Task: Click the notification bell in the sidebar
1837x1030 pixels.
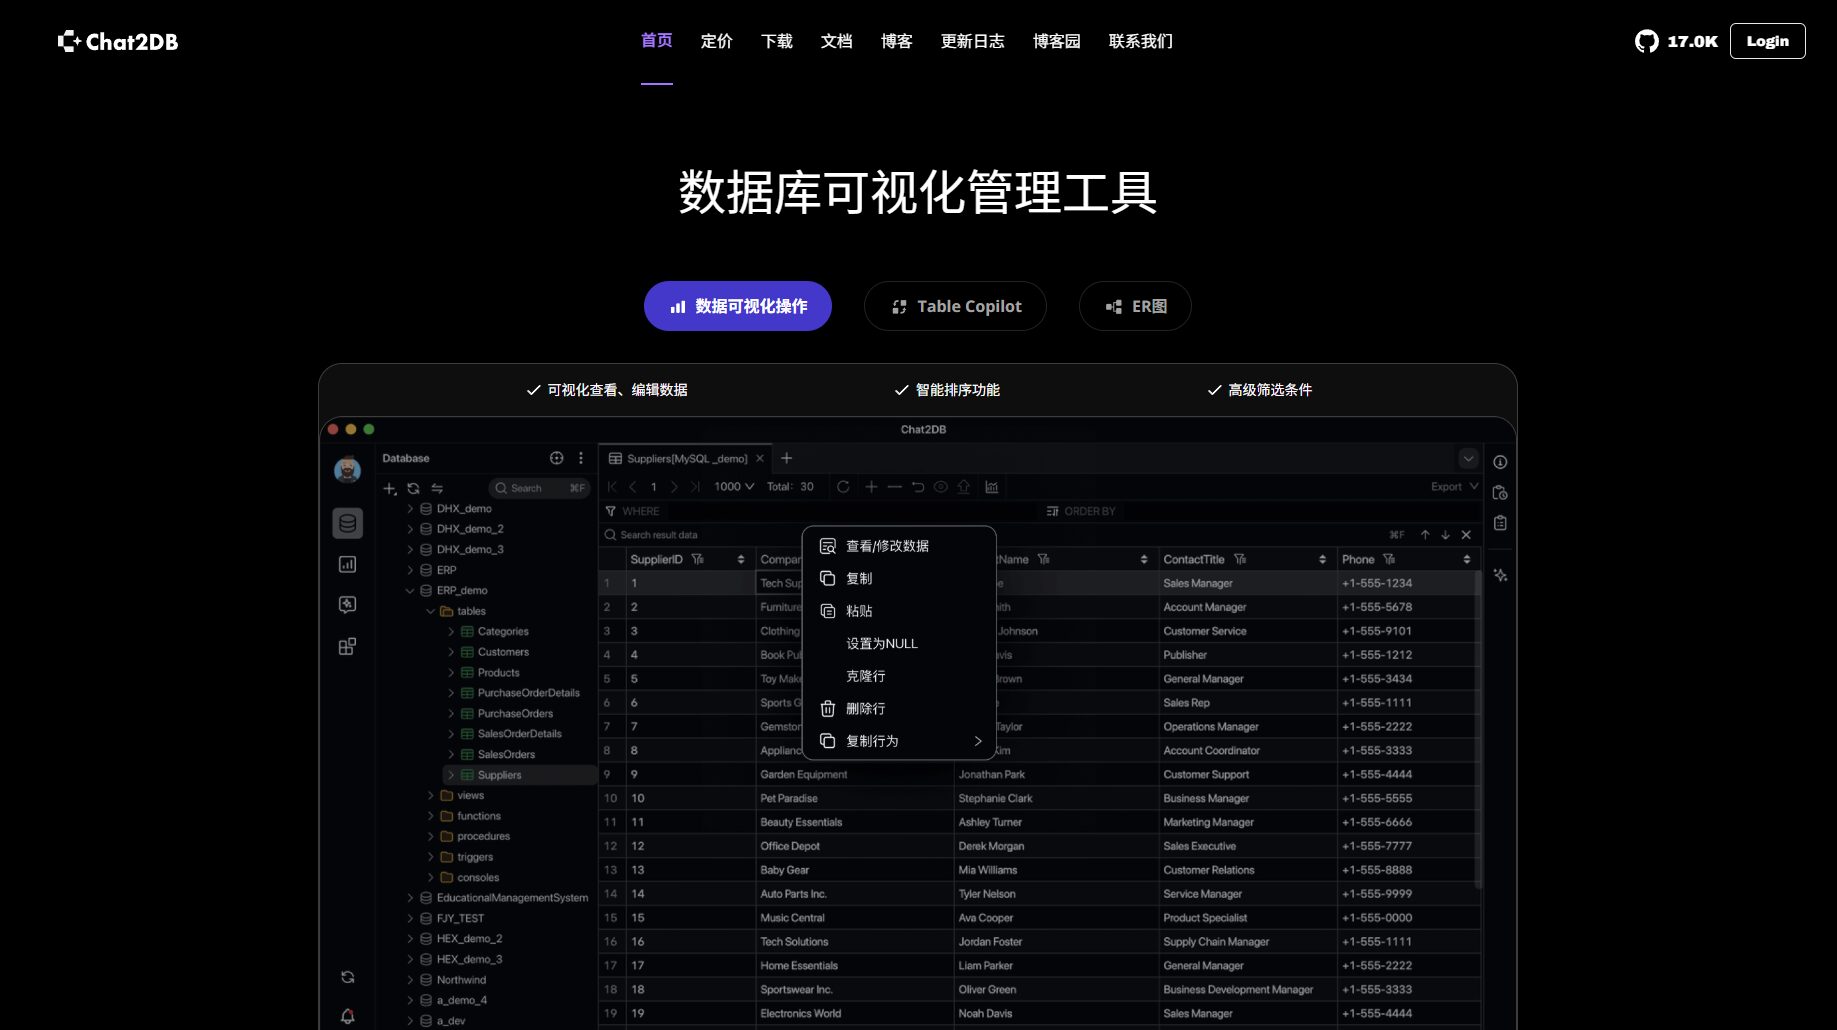Action: (x=347, y=1016)
